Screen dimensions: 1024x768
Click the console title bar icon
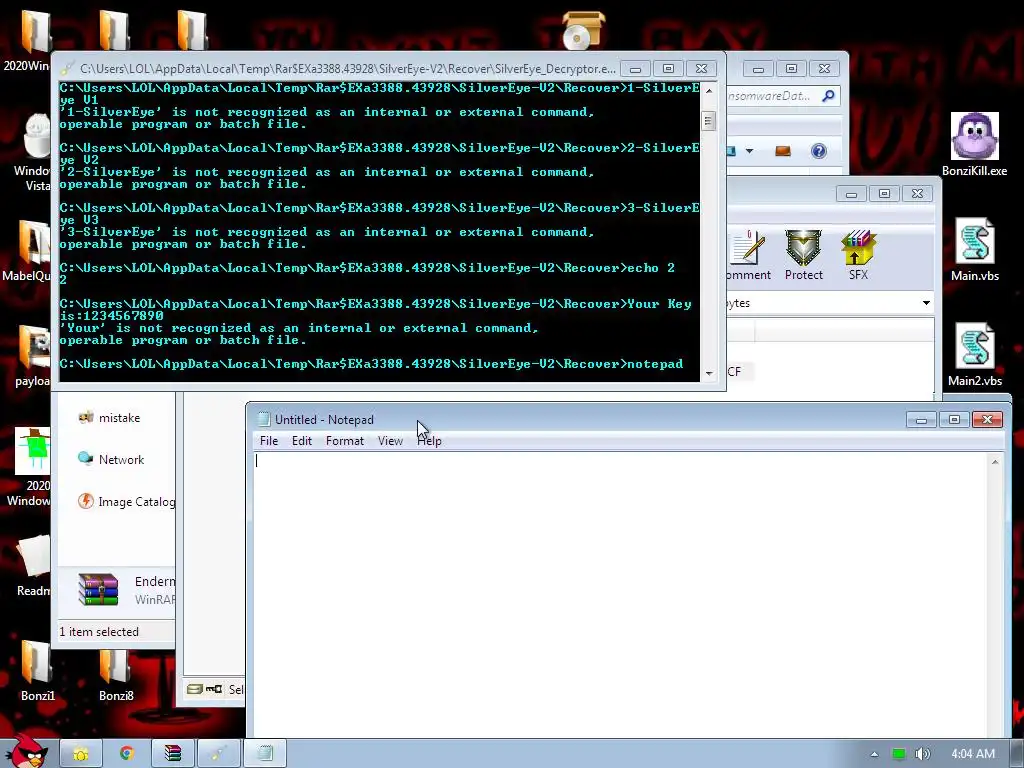pos(67,69)
